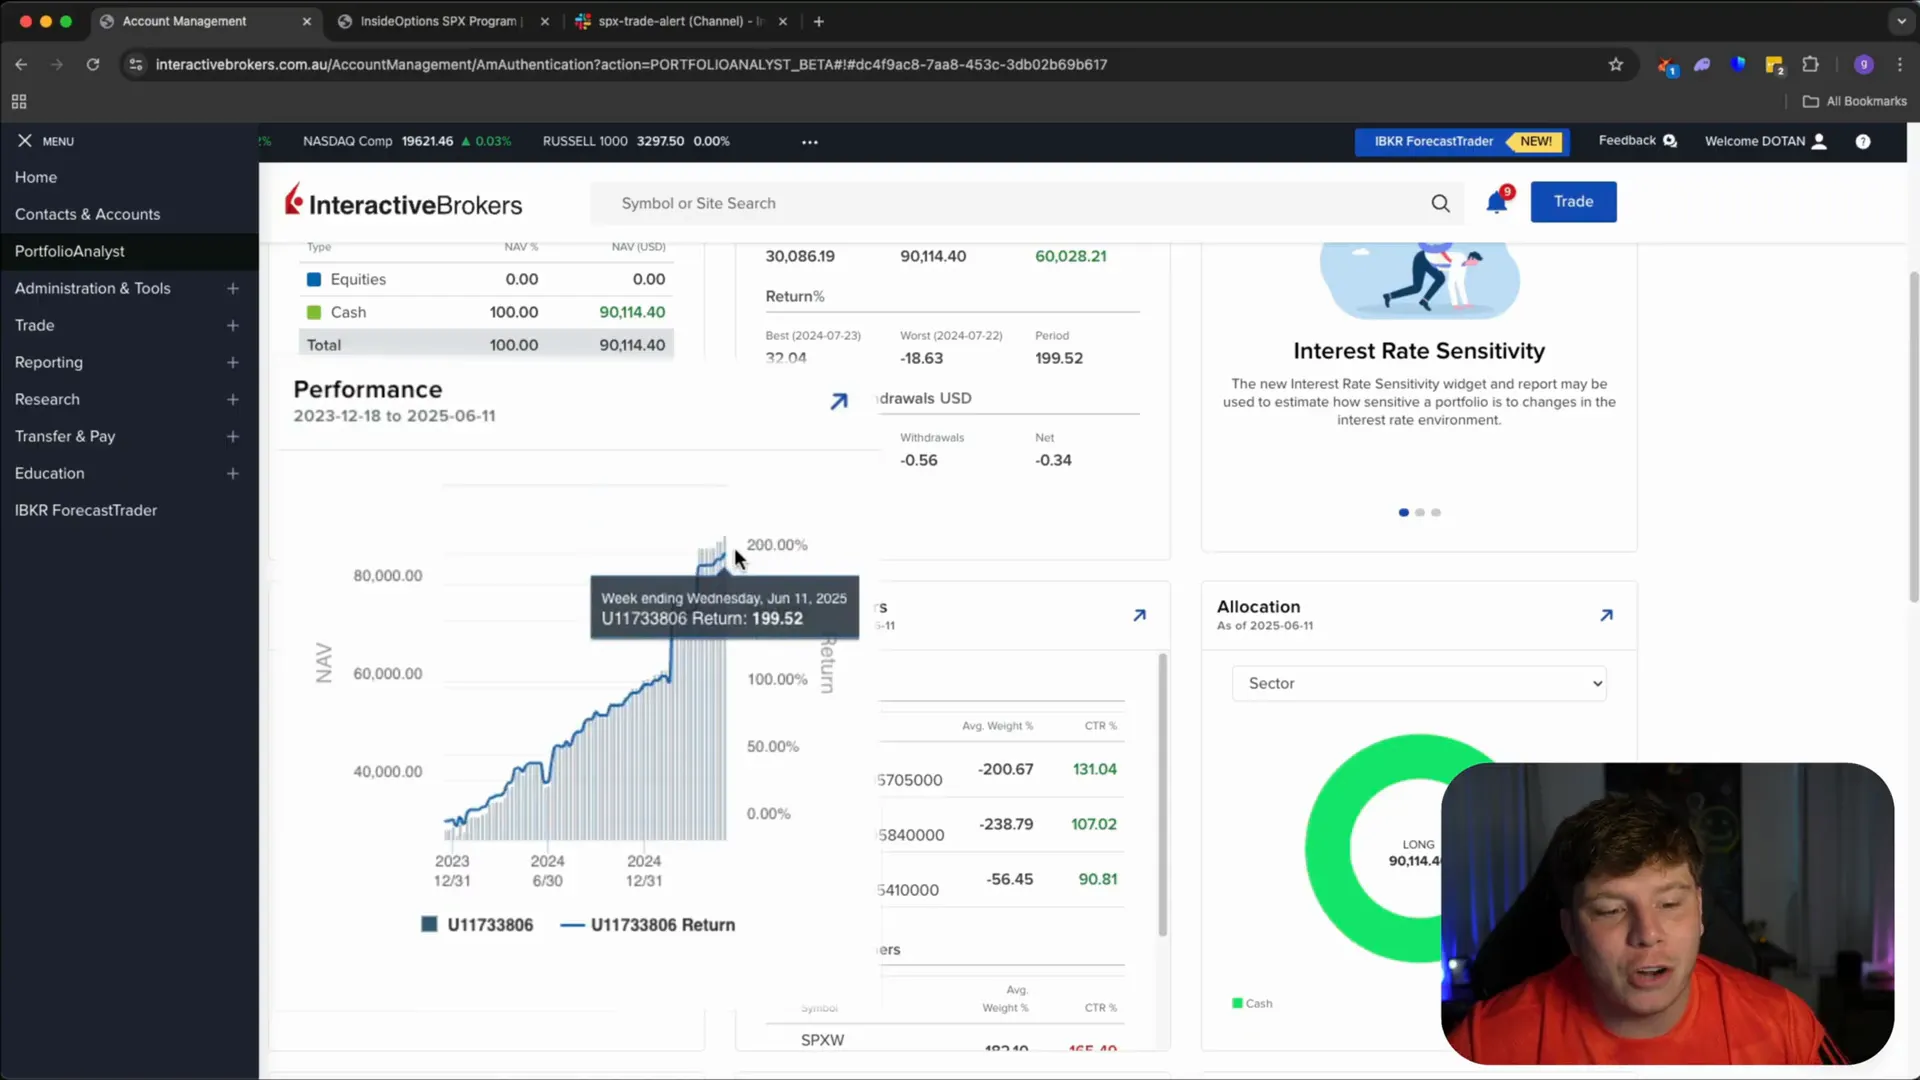Click the NASDAQ Comp ticker entry

click(x=407, y=141)
